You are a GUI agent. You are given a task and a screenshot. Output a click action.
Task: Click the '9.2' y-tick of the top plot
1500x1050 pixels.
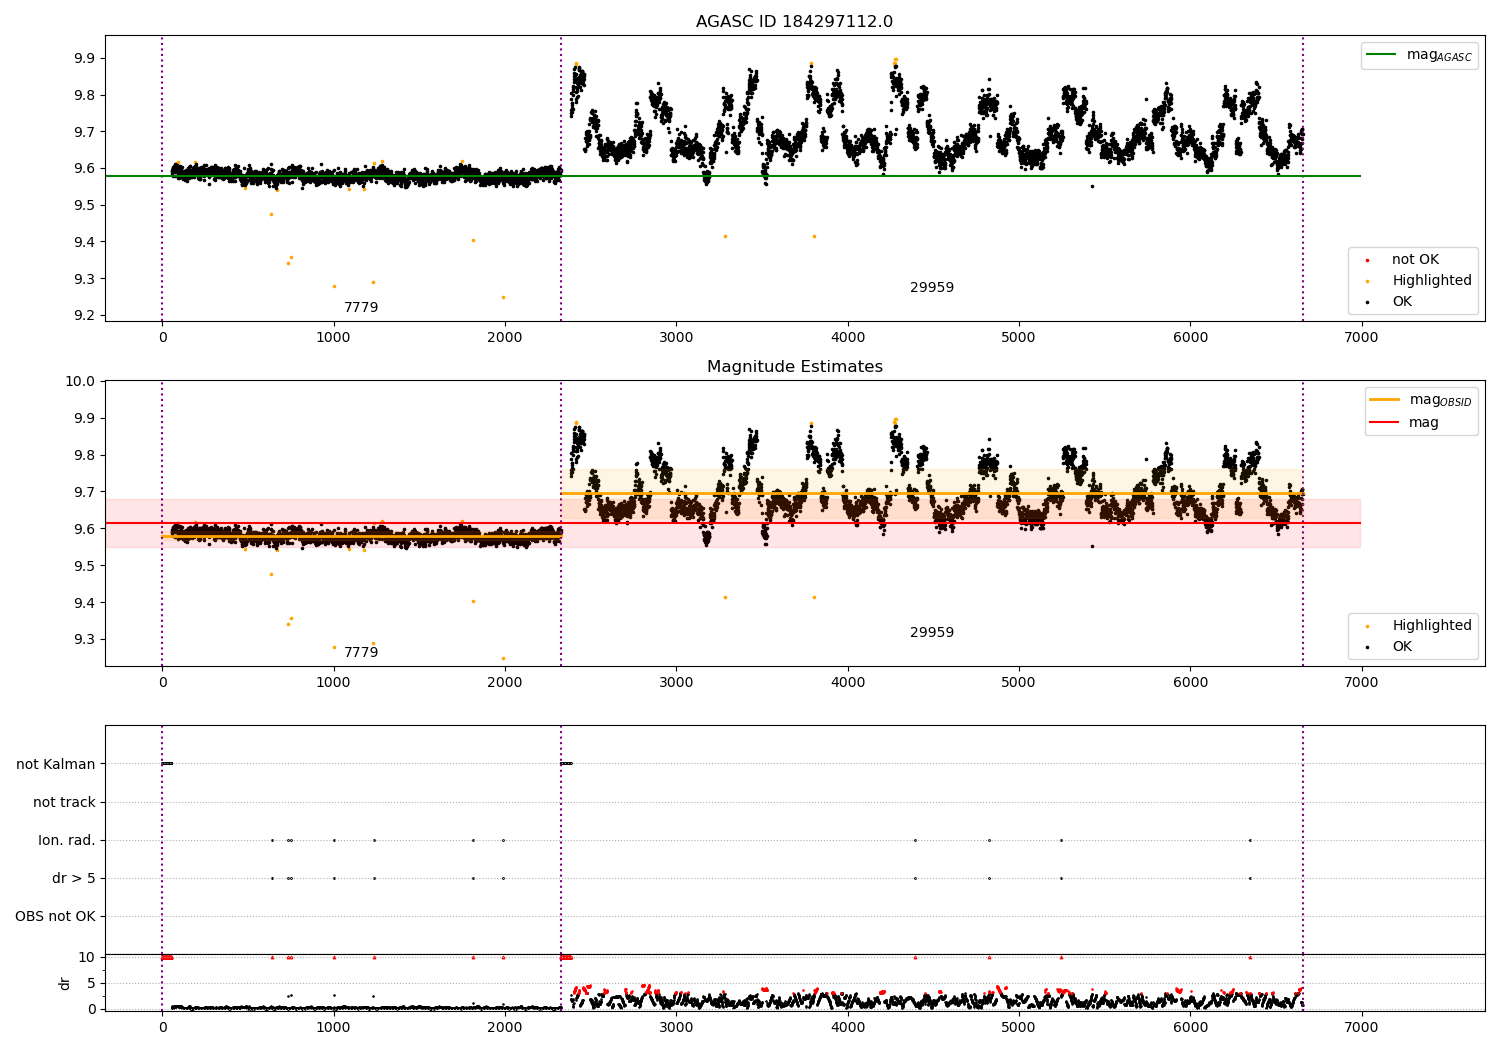[85, 316]
